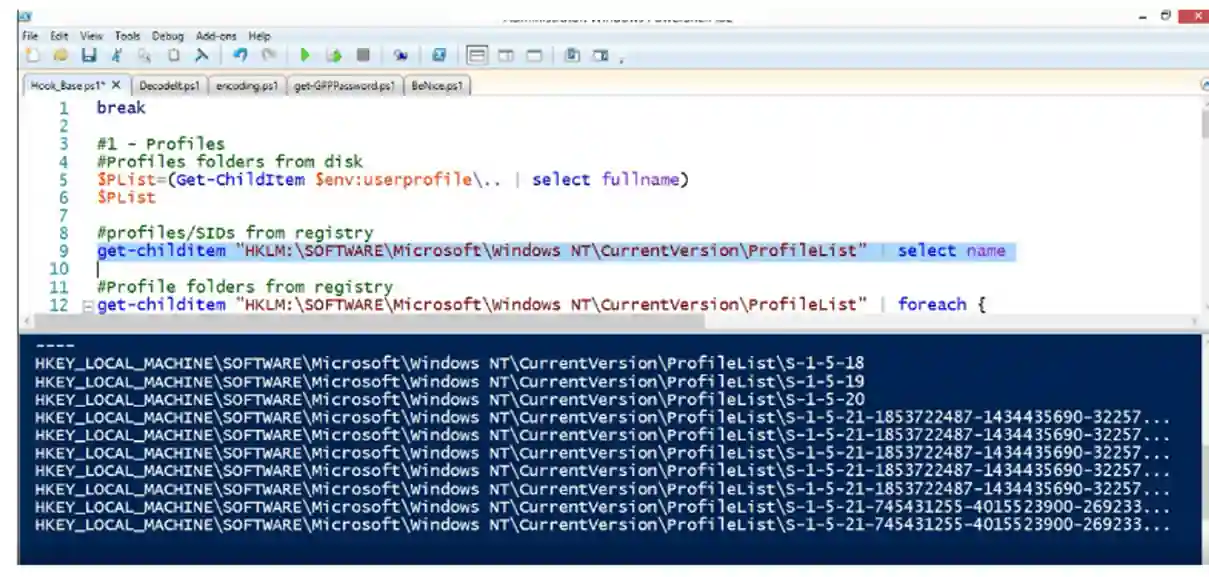Toggle Show Script Pane Maximized layout
This screenshot has height=577, width=1209.
[x=534, y=56]
